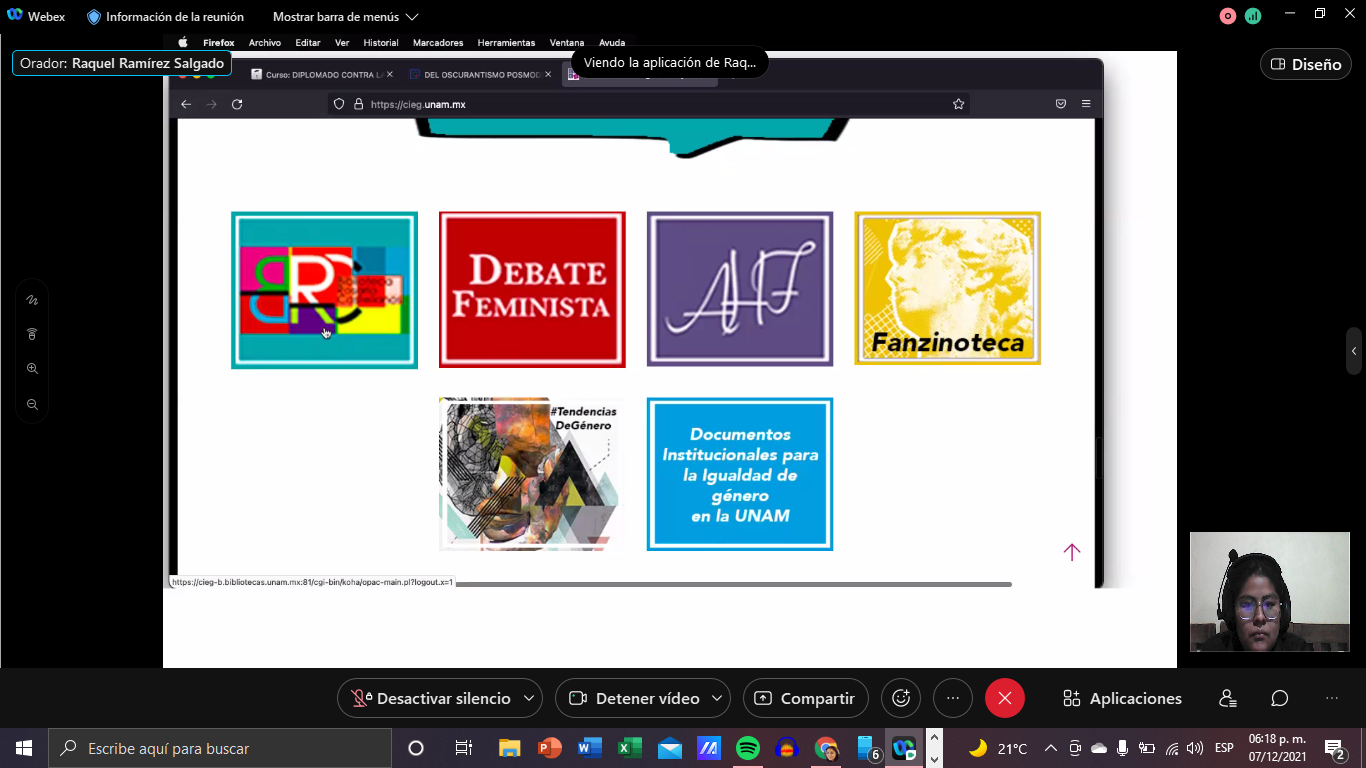Click the Pocket save icon in Firefox
The width and height of the screenshot is (1366, 768).
point(1061,104)
